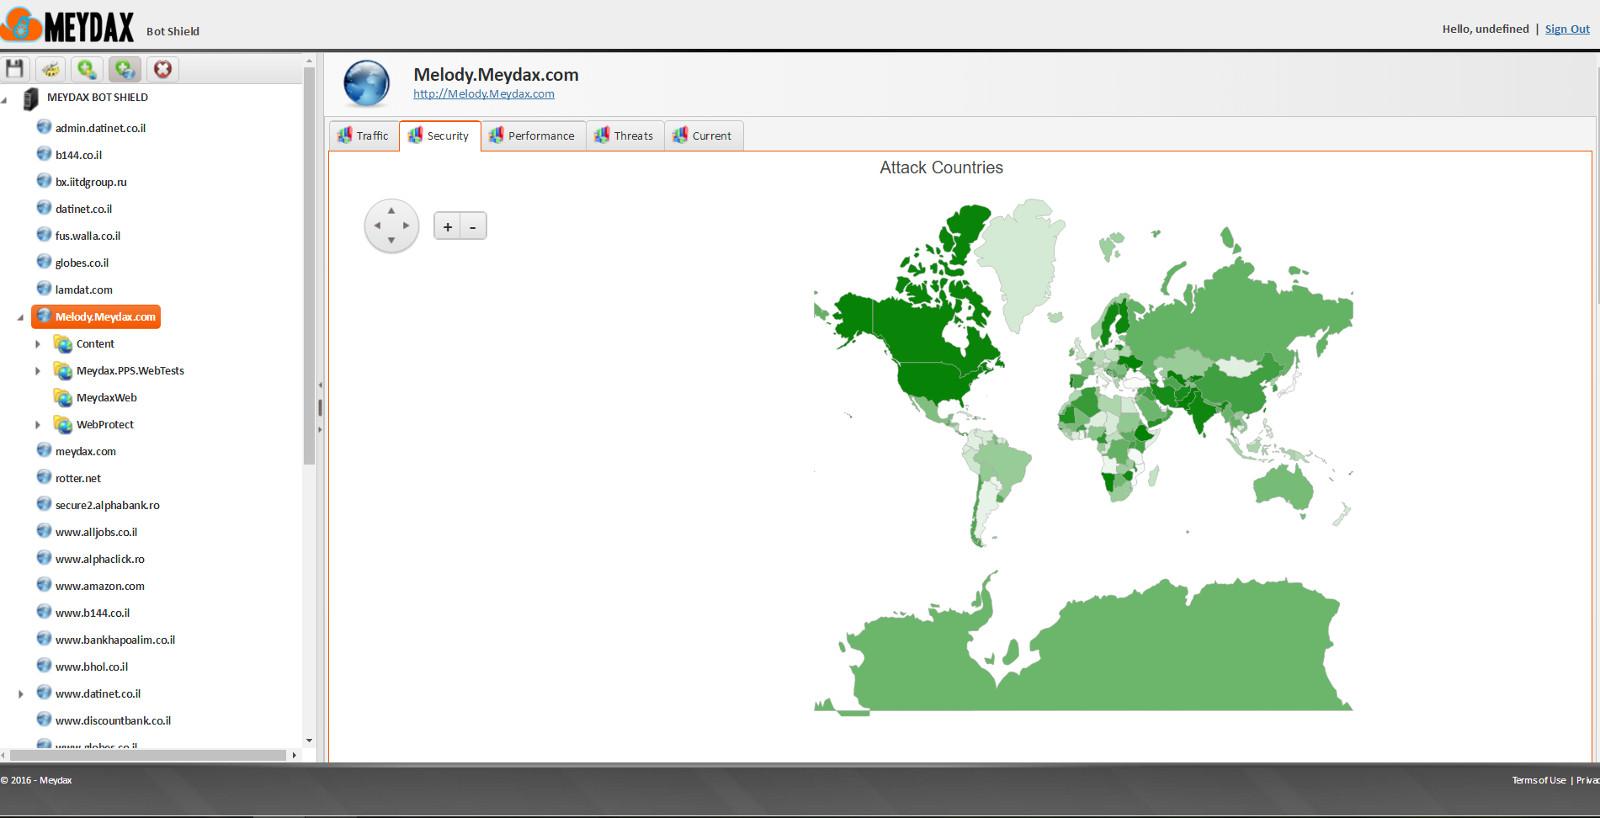This screenshot has width=1600, height=818.
Task: Click Terms of Use in footer
Action: coord(1539,780)
